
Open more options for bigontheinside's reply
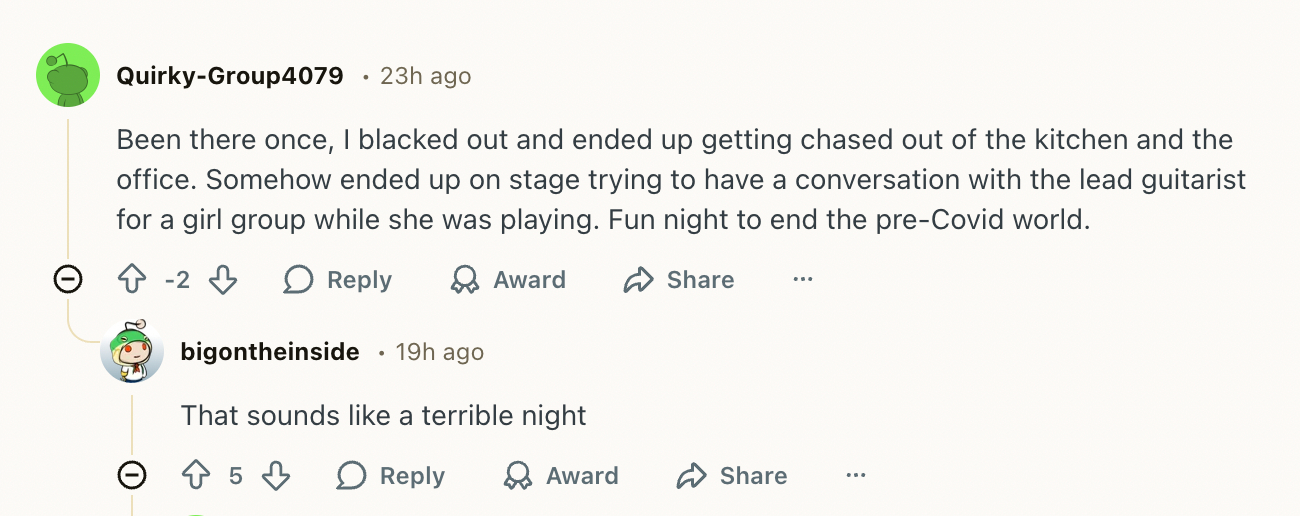855,476
